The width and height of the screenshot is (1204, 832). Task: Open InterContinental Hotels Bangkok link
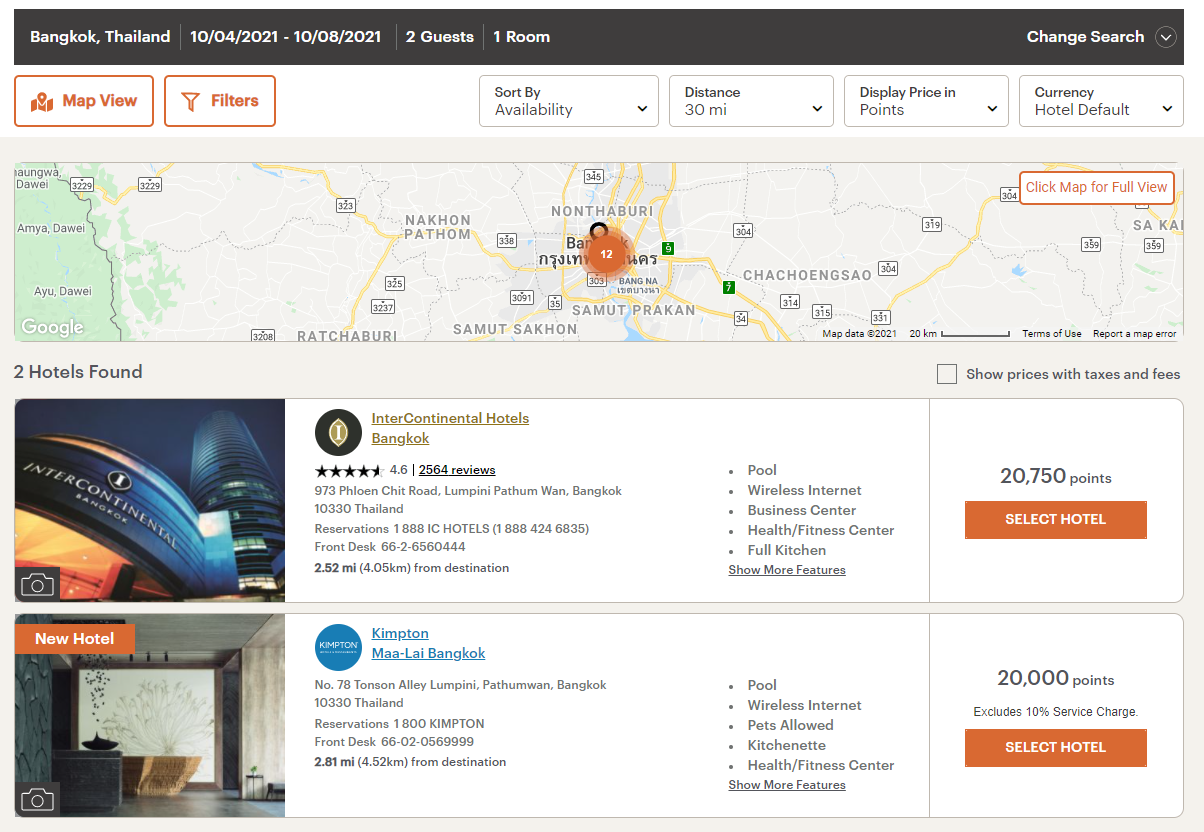pos(450,428)
